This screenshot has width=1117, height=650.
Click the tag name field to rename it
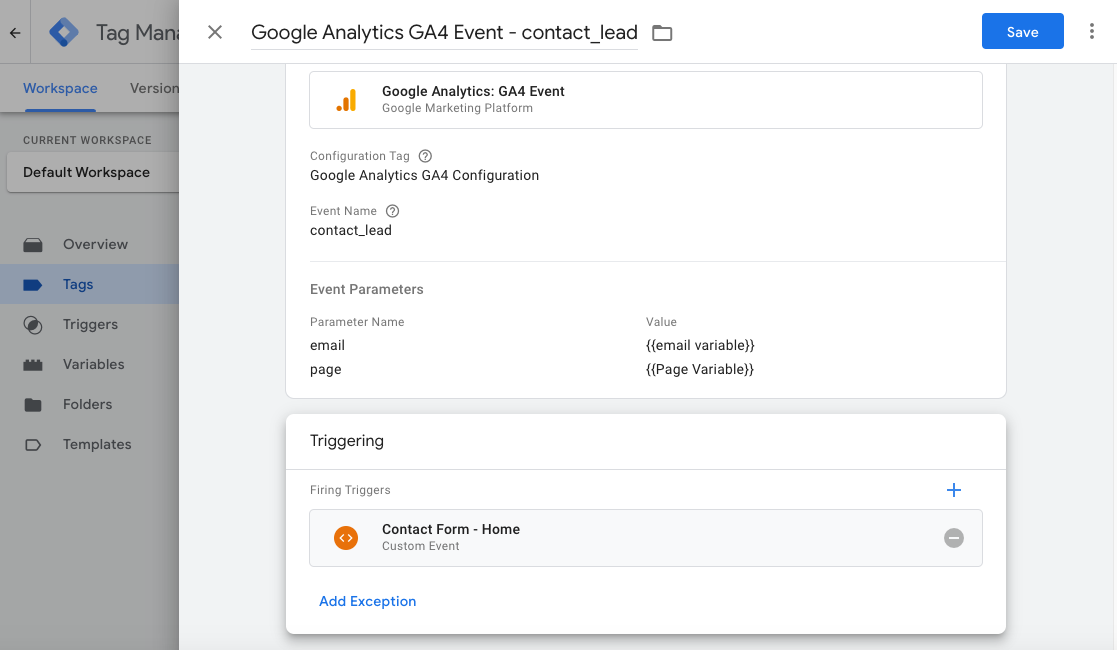(x=444, y=32)
